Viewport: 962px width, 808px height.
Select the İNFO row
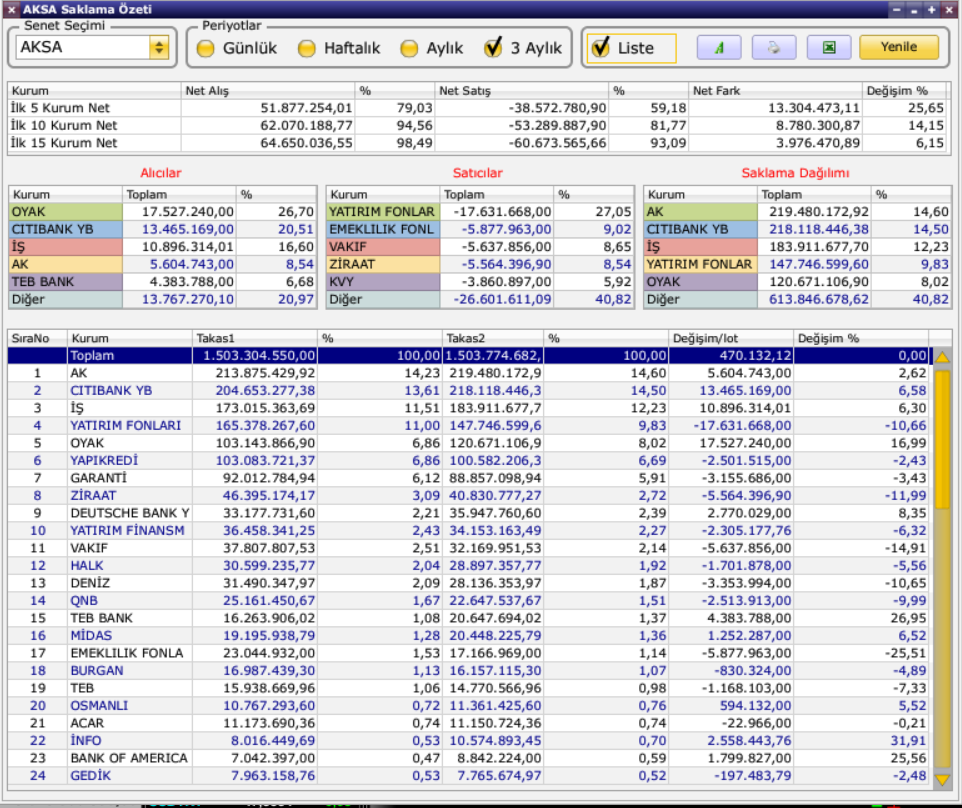coord(470,741)
